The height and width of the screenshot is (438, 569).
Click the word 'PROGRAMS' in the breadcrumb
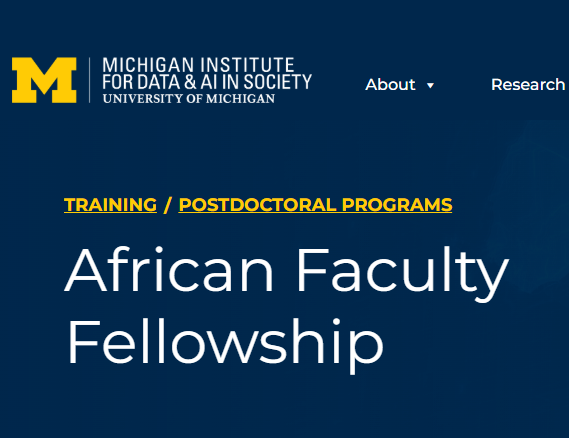coord(397,205)
